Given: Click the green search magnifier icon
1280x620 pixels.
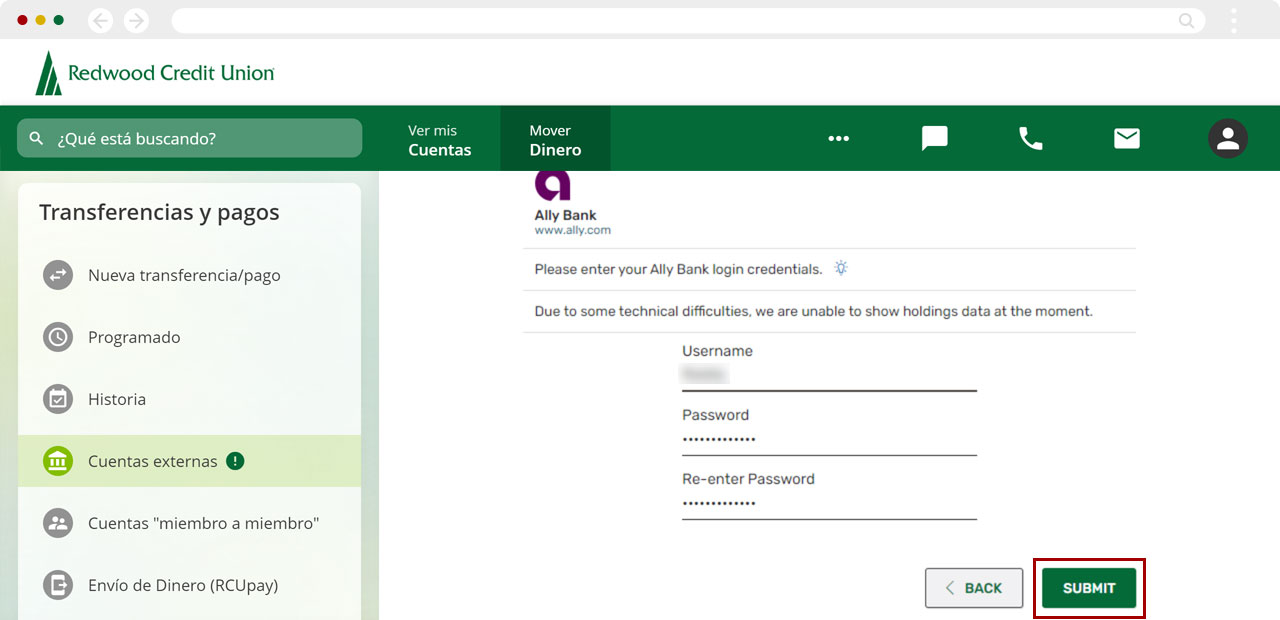Looking at the screenshot, I should click(37, 138).
